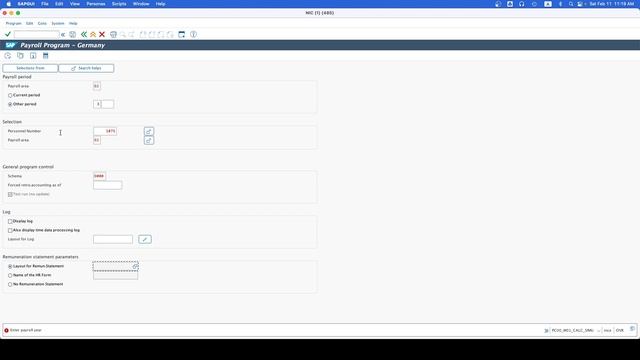640x360 pixels.
Task: Open the Apple menu
Action: tap(9, 4)
